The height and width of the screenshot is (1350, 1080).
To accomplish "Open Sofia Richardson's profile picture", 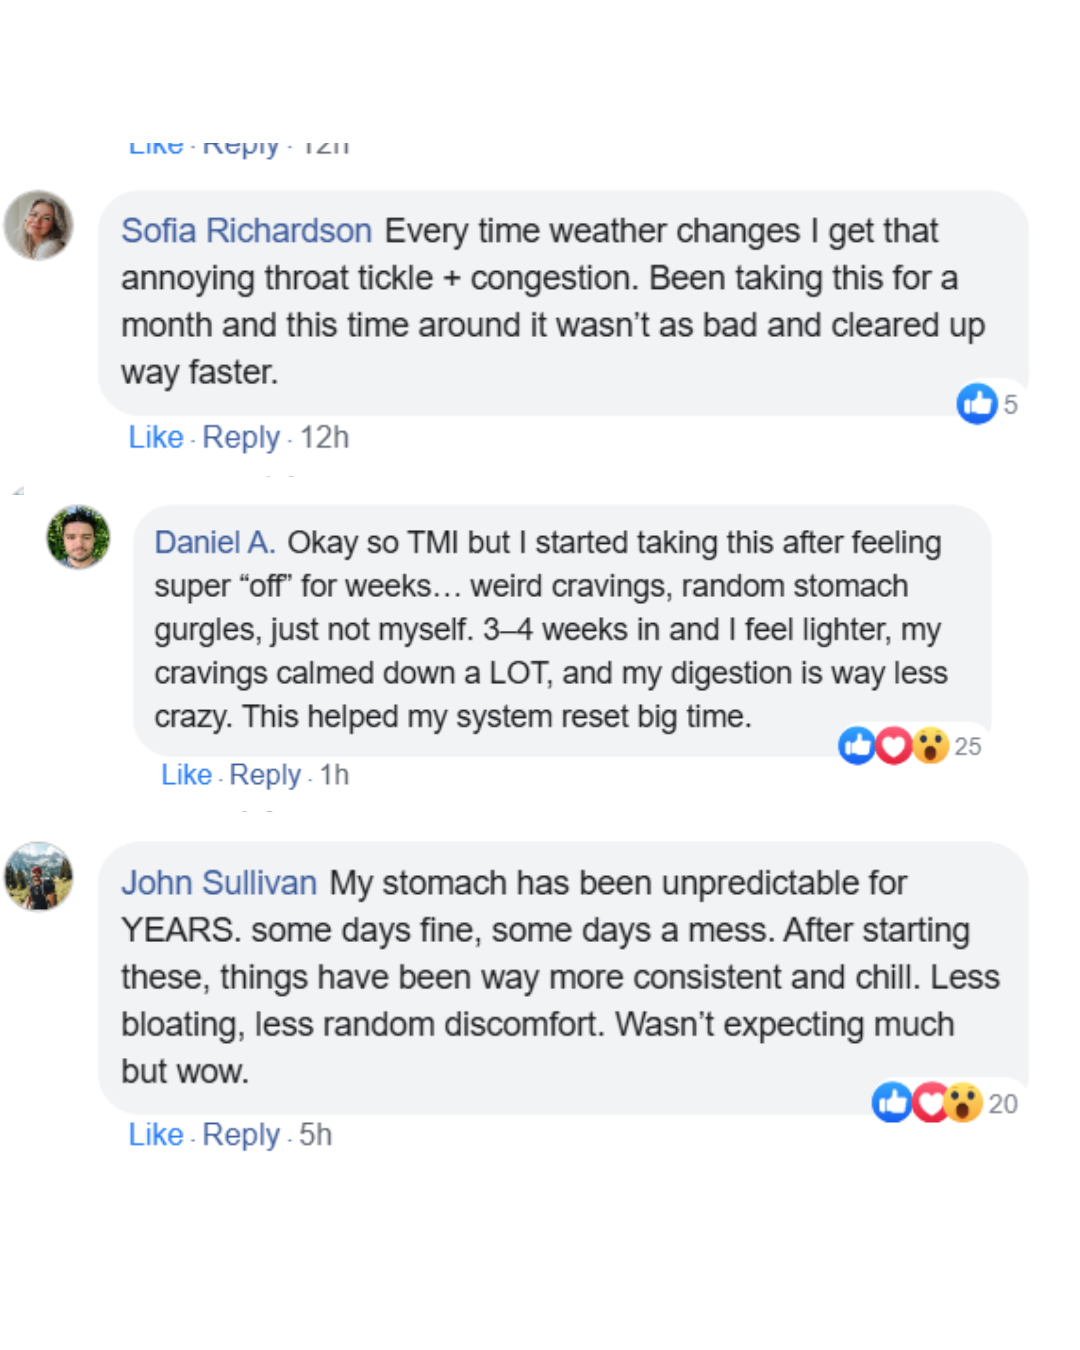I will point(39,225).
